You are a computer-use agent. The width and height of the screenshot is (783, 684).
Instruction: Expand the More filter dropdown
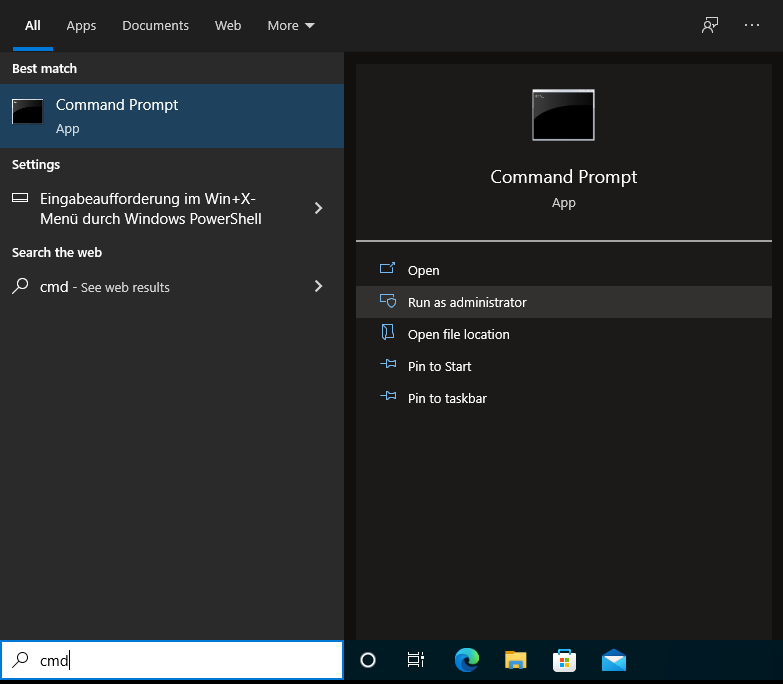291,25
